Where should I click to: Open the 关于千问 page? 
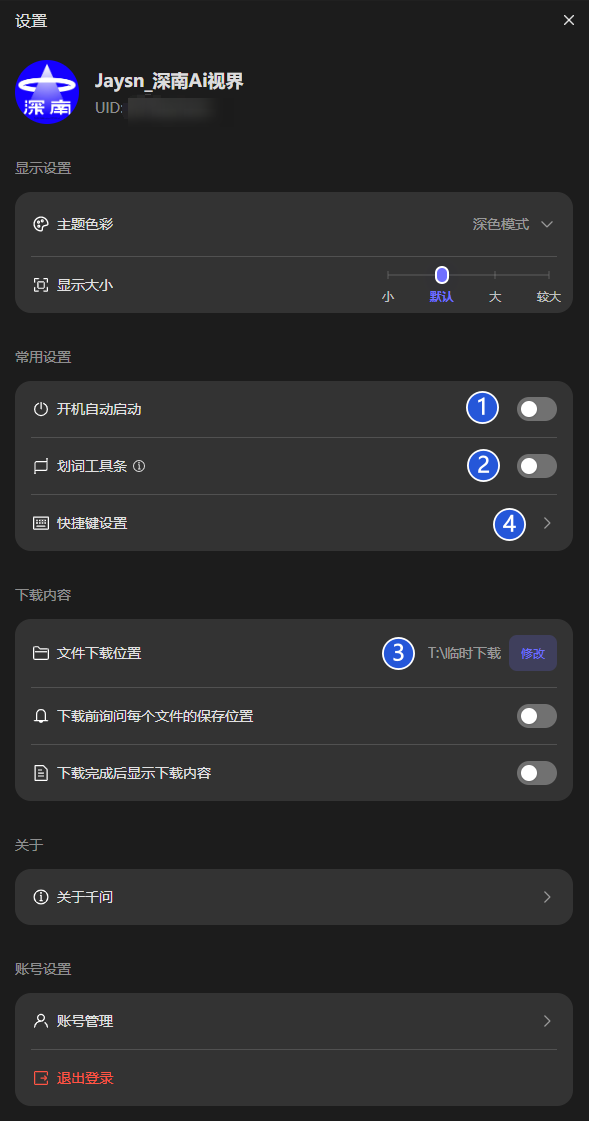click(x=294, y=896)
